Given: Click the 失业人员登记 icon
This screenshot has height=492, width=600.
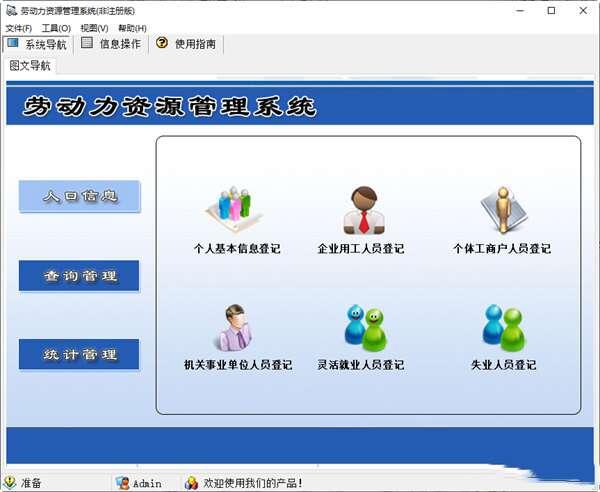Looking at the screenshot, I should click(x=503, y=327).
